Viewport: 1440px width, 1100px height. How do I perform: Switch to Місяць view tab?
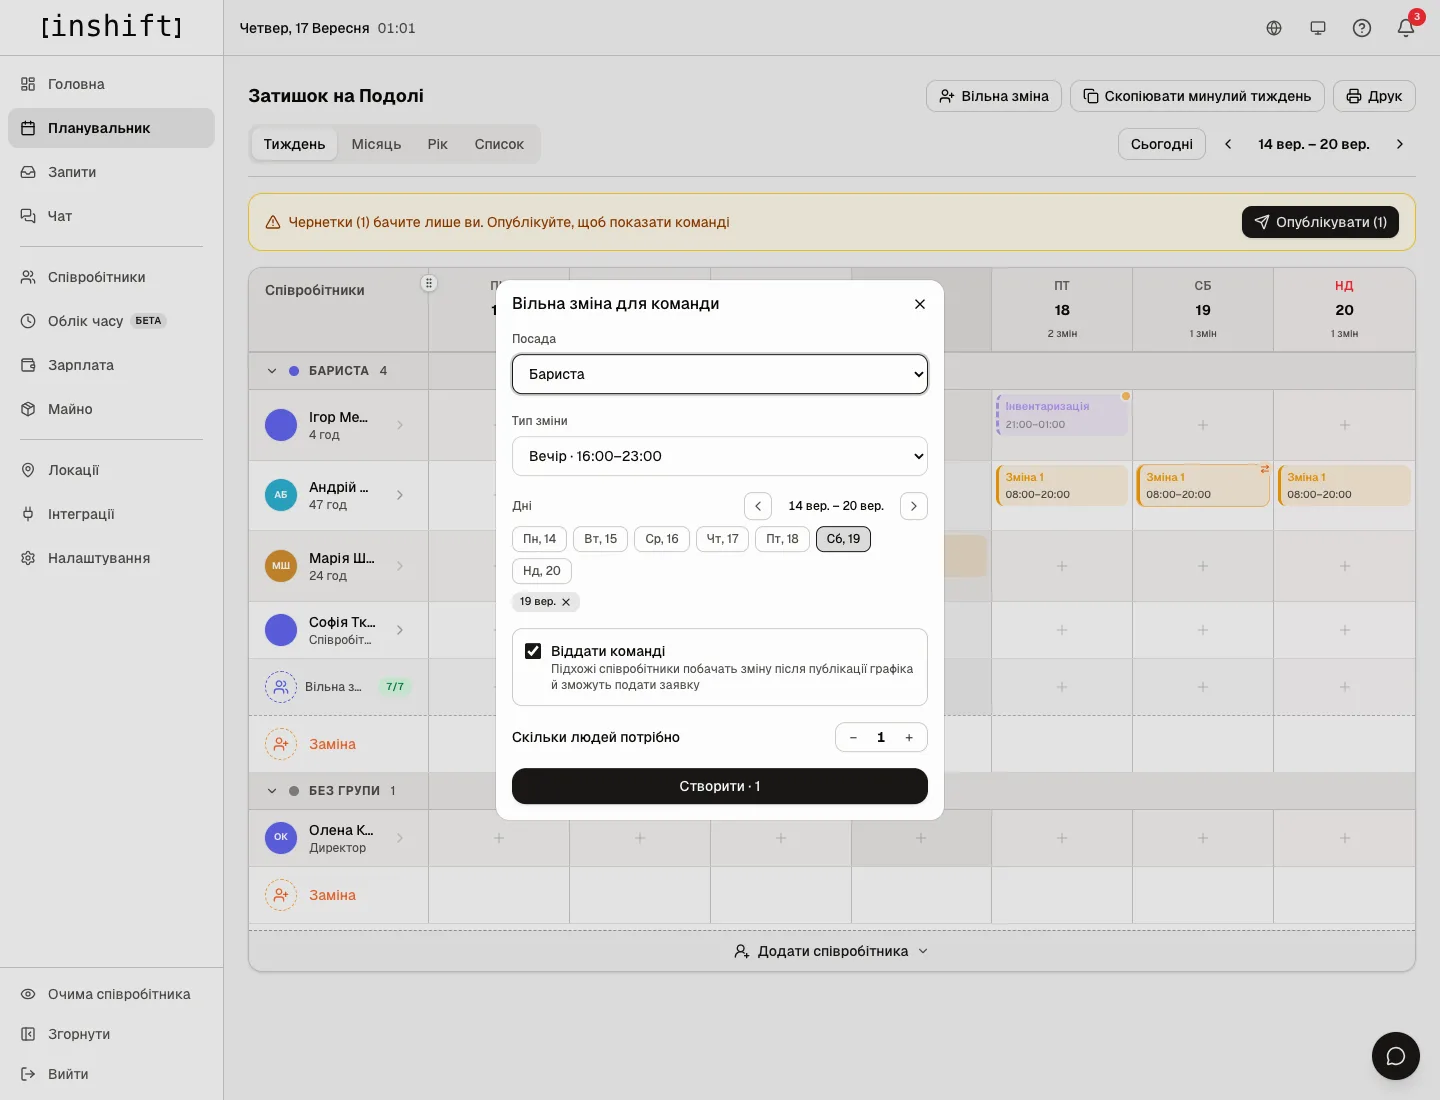tap(376, 144)
